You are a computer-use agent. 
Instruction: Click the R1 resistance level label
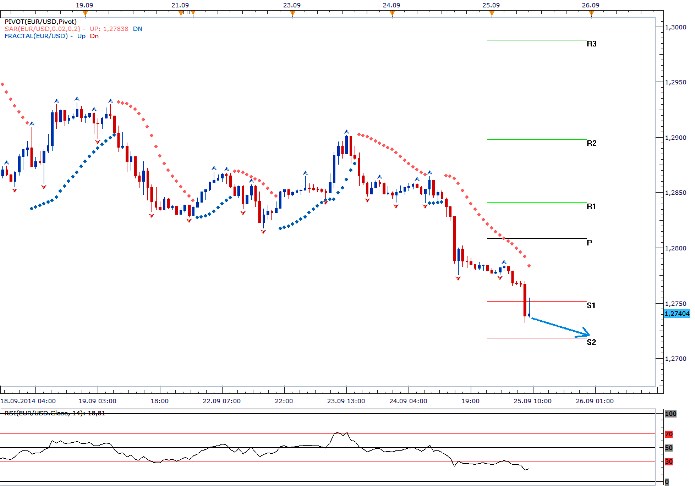click(591, 206)
